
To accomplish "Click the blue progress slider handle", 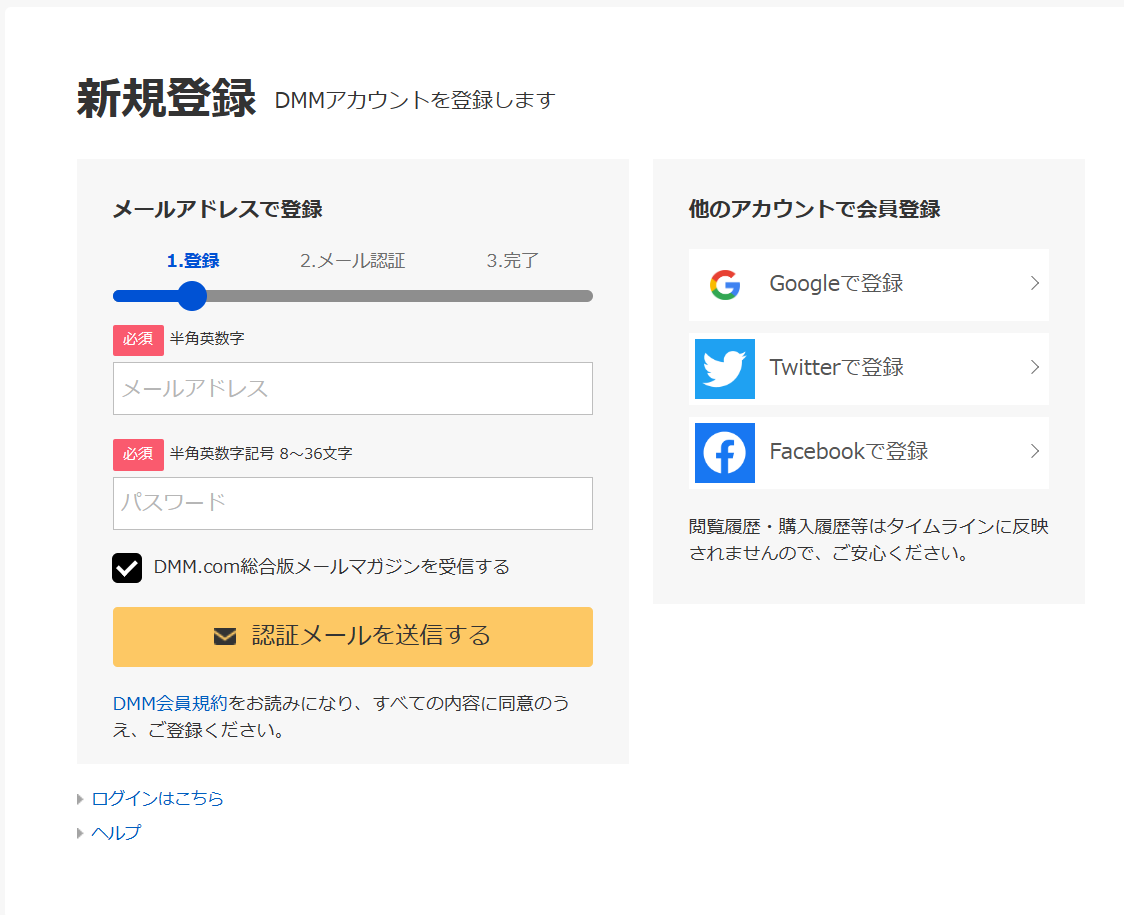I will click(x=190, y=296).
